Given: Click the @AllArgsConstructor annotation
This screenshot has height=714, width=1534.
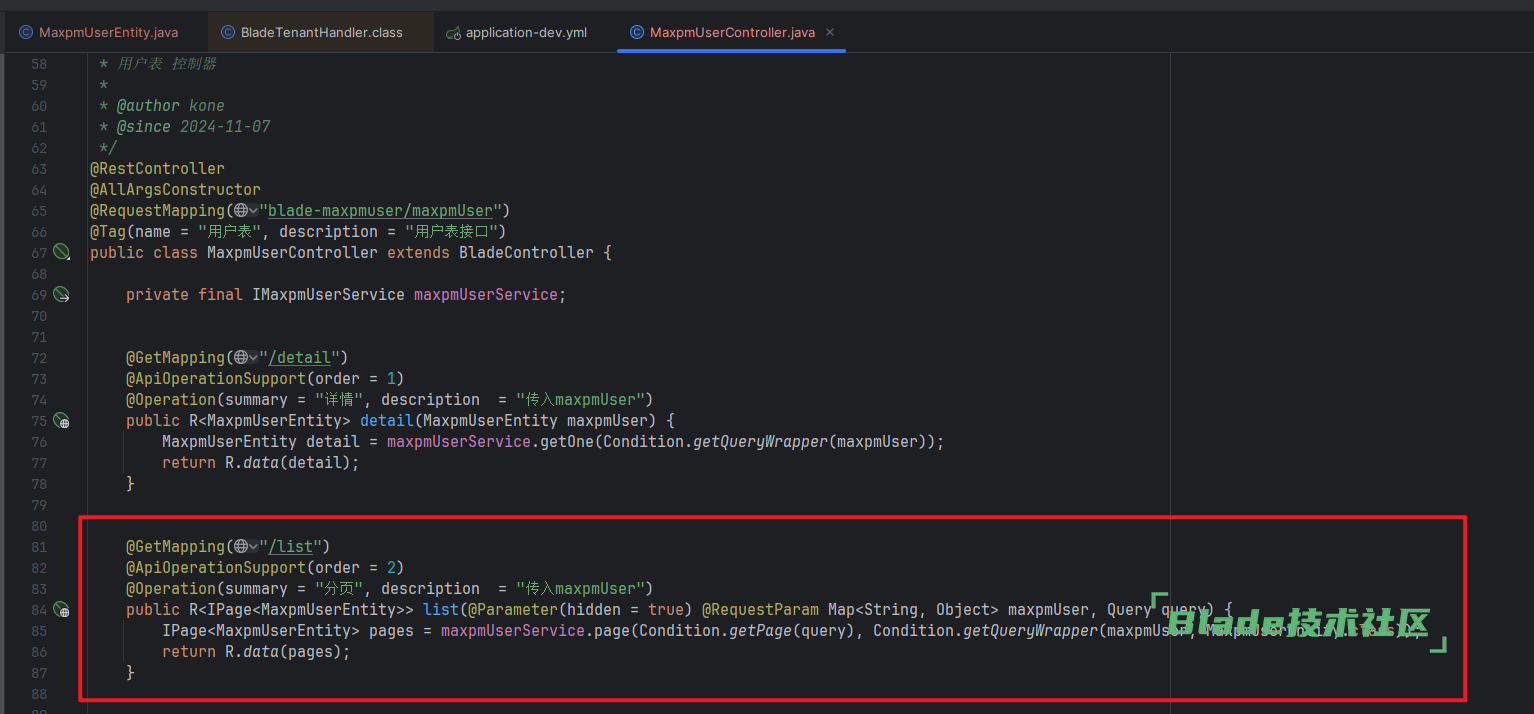Looking at the screenshot, I should click(175, 189).
